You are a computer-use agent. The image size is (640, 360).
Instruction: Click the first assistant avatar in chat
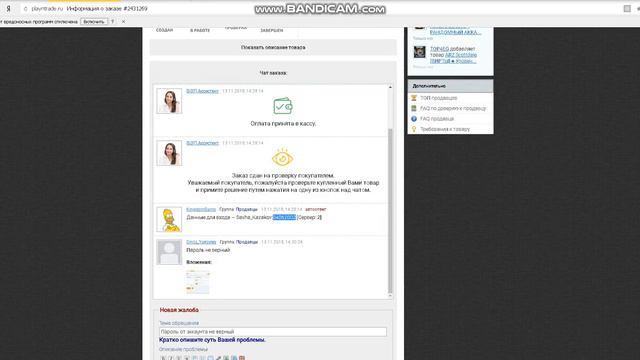[x=169, y=101]
